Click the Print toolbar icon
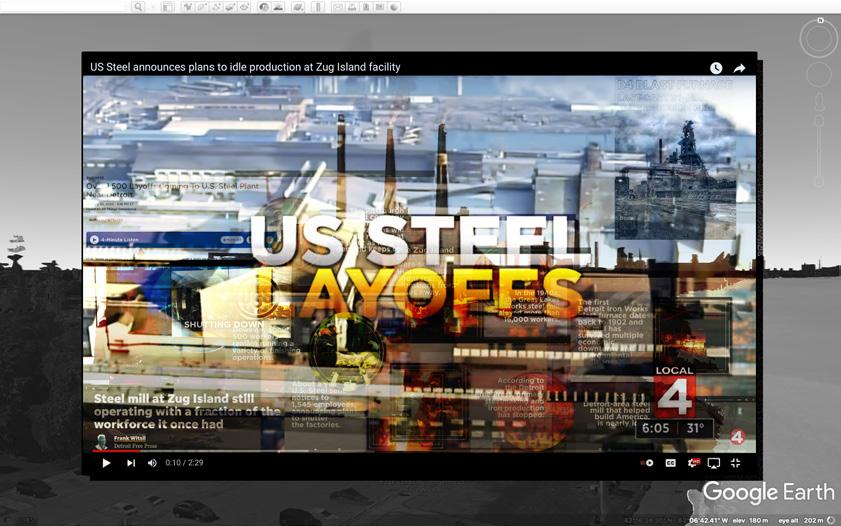The image size is (841, 526). [x=352, y=7]
